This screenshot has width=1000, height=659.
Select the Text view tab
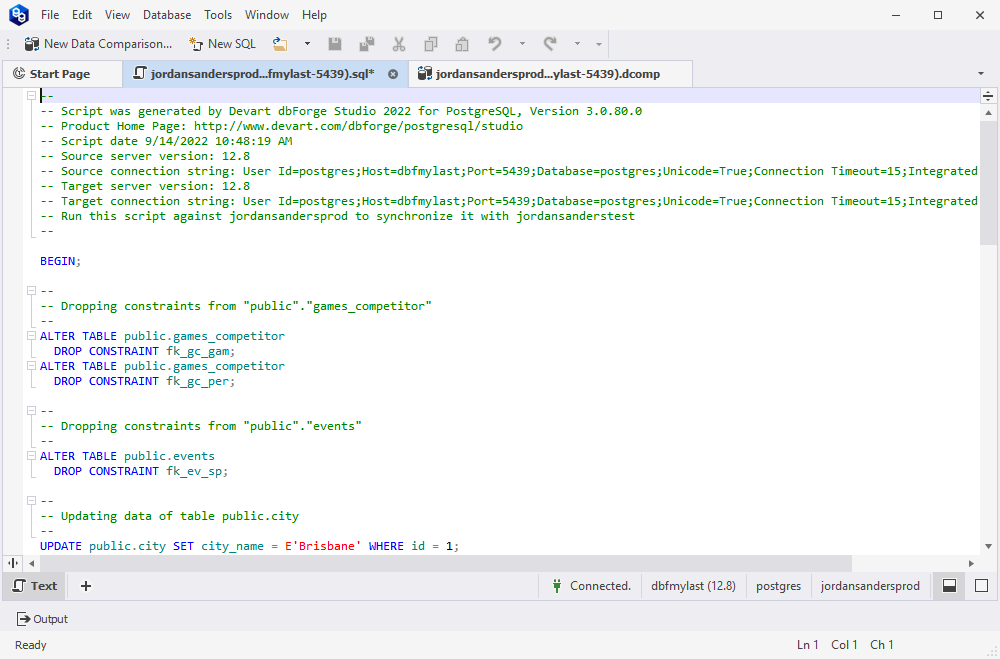click(35, 586)
